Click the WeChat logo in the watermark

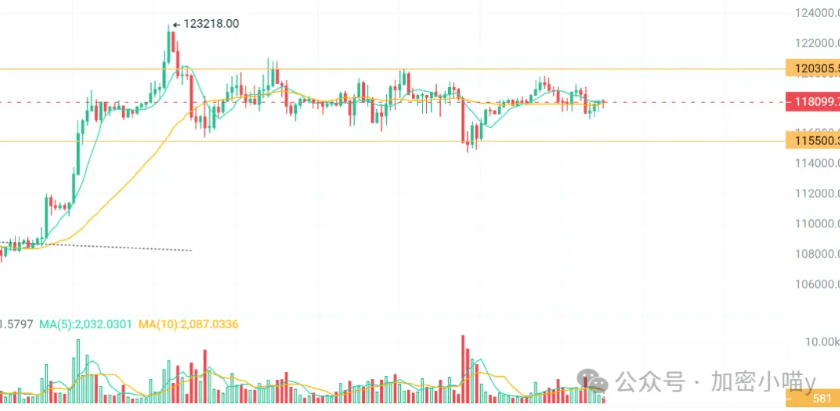(x=592, y=382)
